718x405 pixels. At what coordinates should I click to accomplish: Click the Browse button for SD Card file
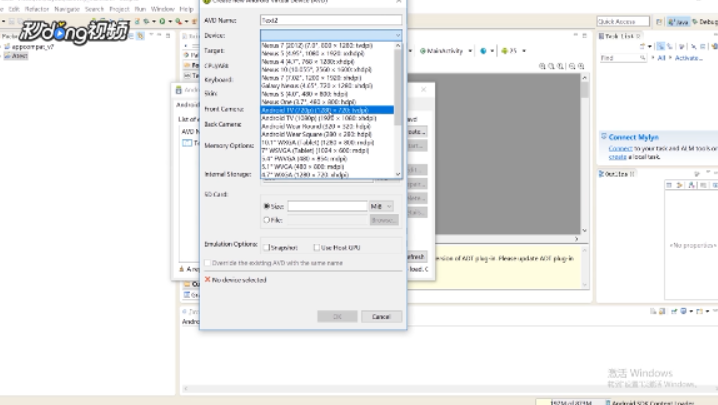[x=384, y=220]
